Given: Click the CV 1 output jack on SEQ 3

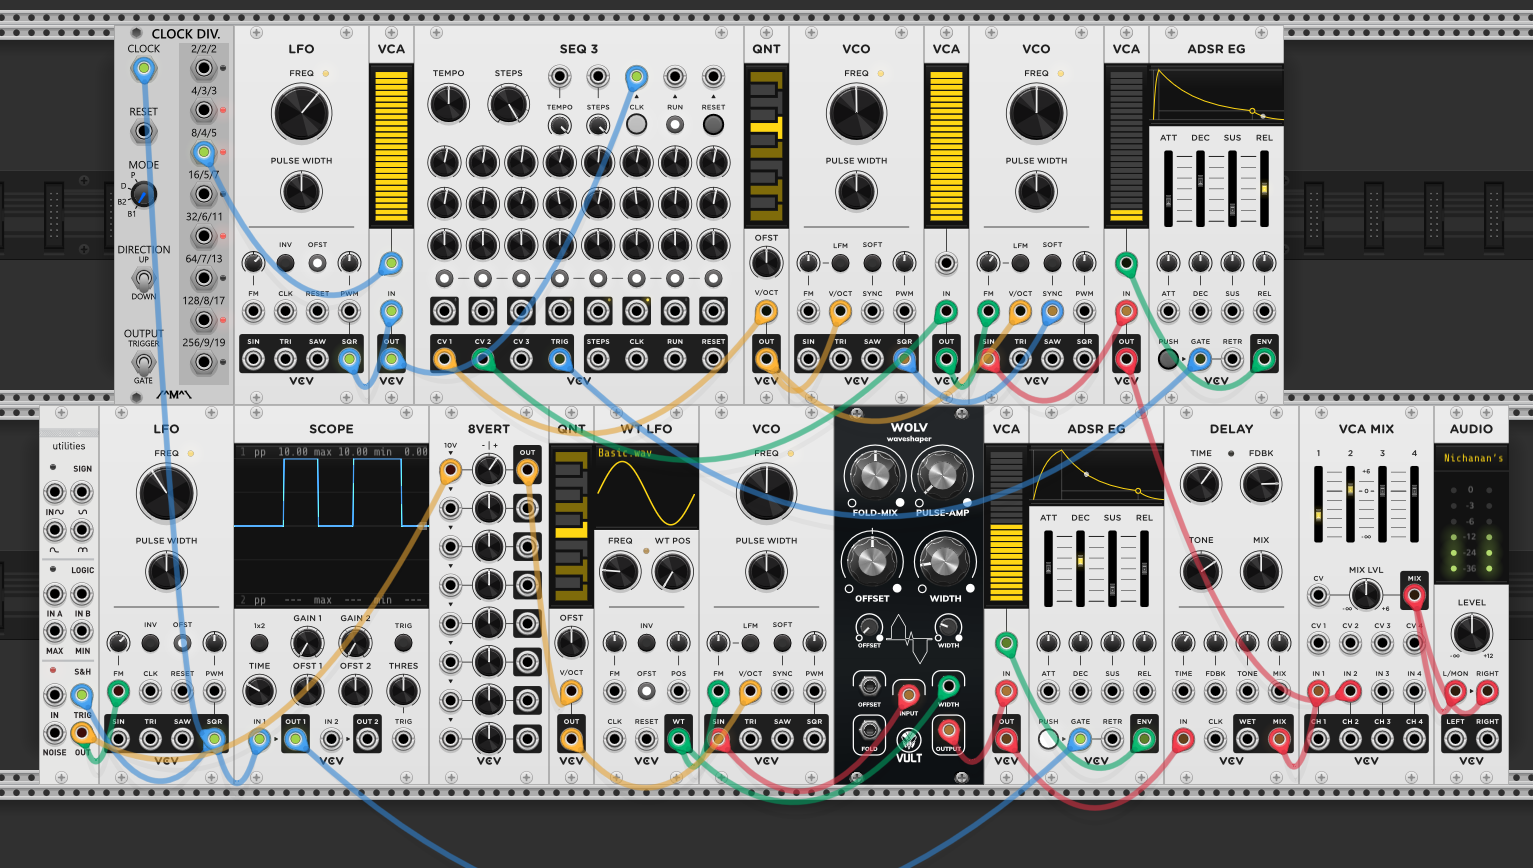Looking at the screenshot, I should click(444, 359).
